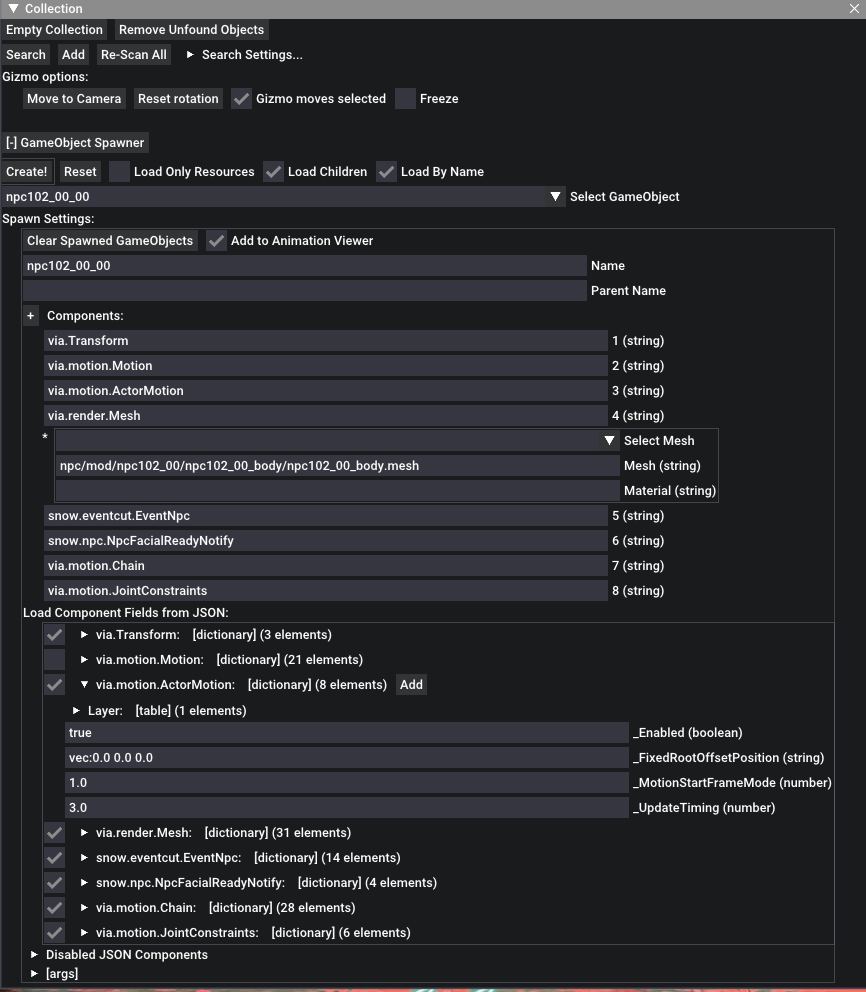
Task: Enable the Freeze checkbox
Action: pyautogui.click(x=405, y=99)
